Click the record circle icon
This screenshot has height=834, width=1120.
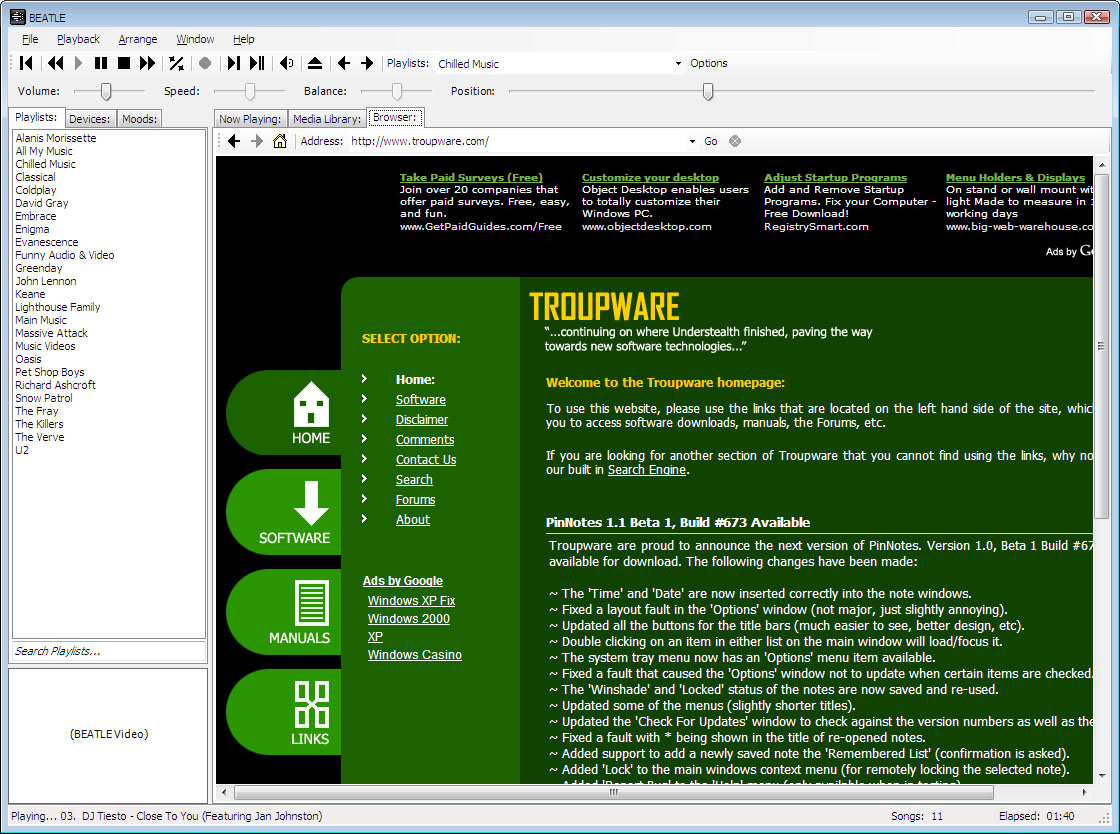205,64
